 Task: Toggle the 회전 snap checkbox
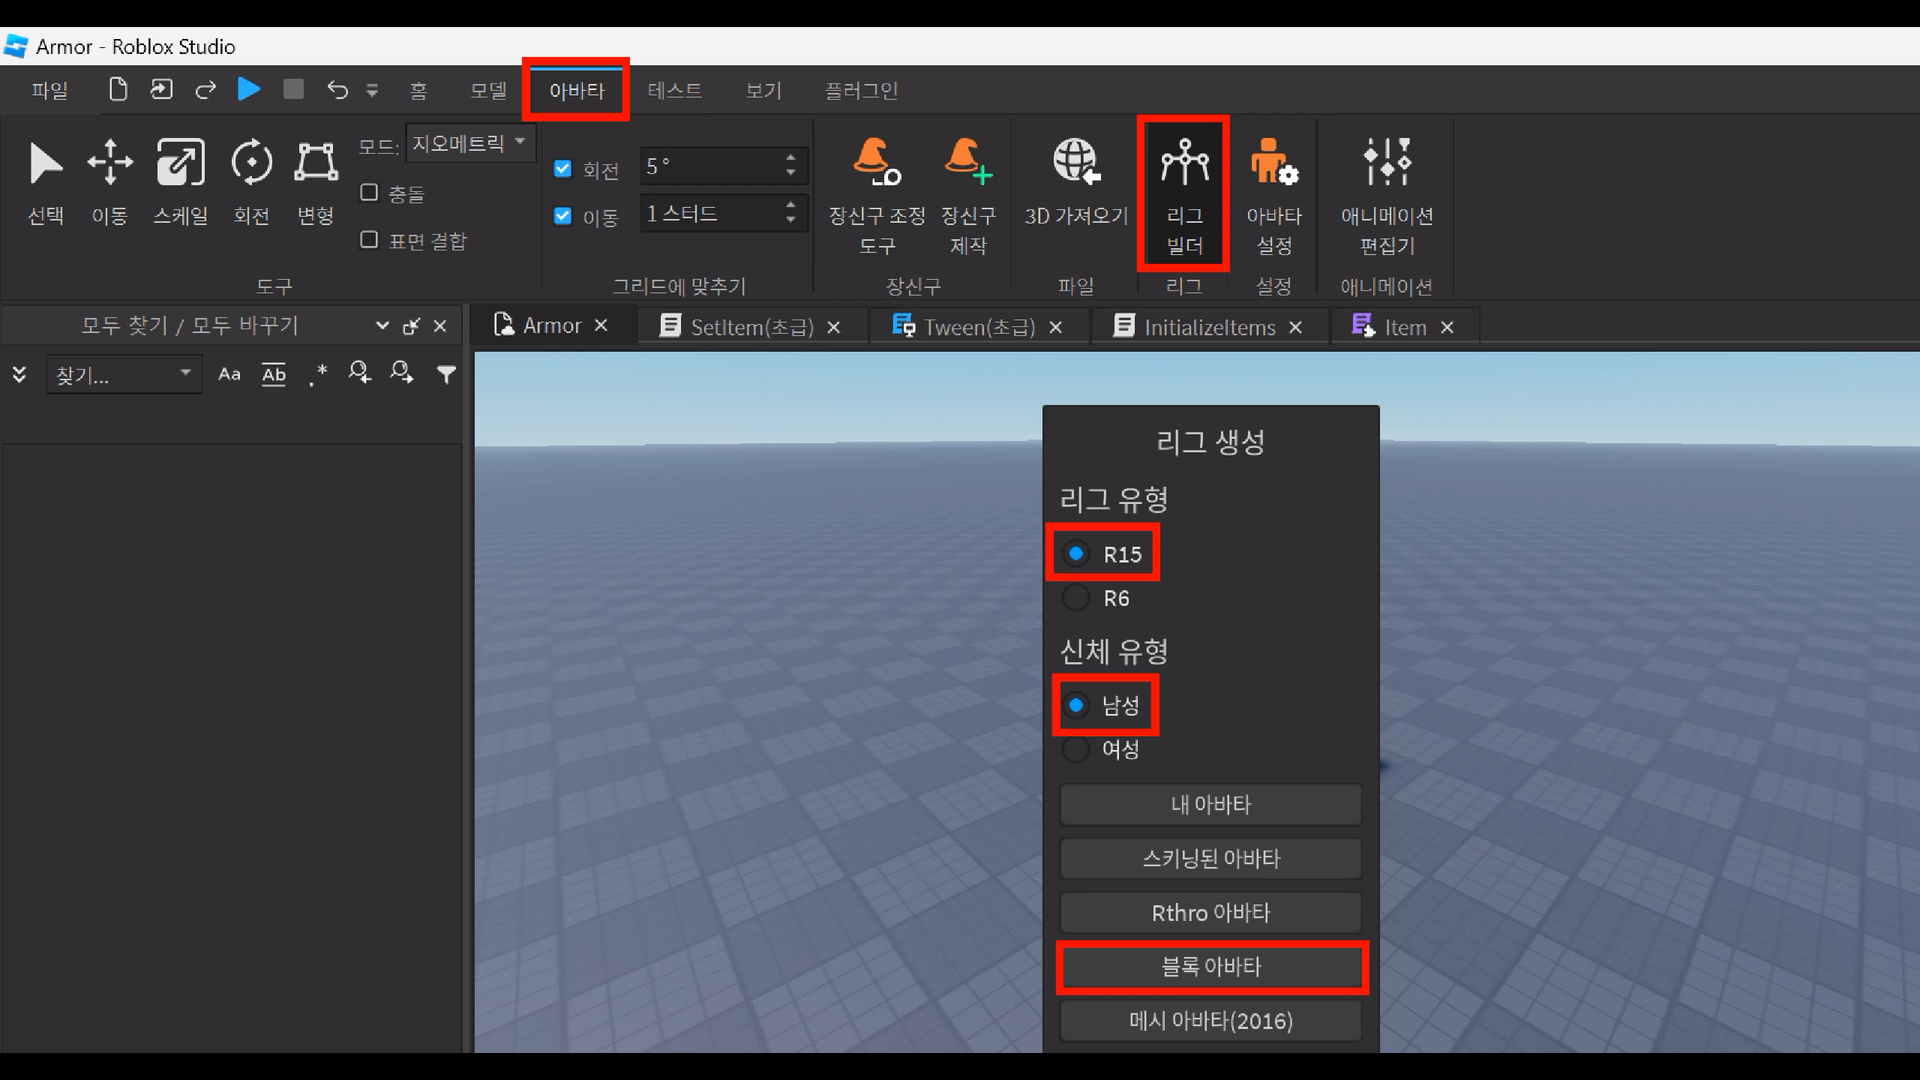pos(562,168)
